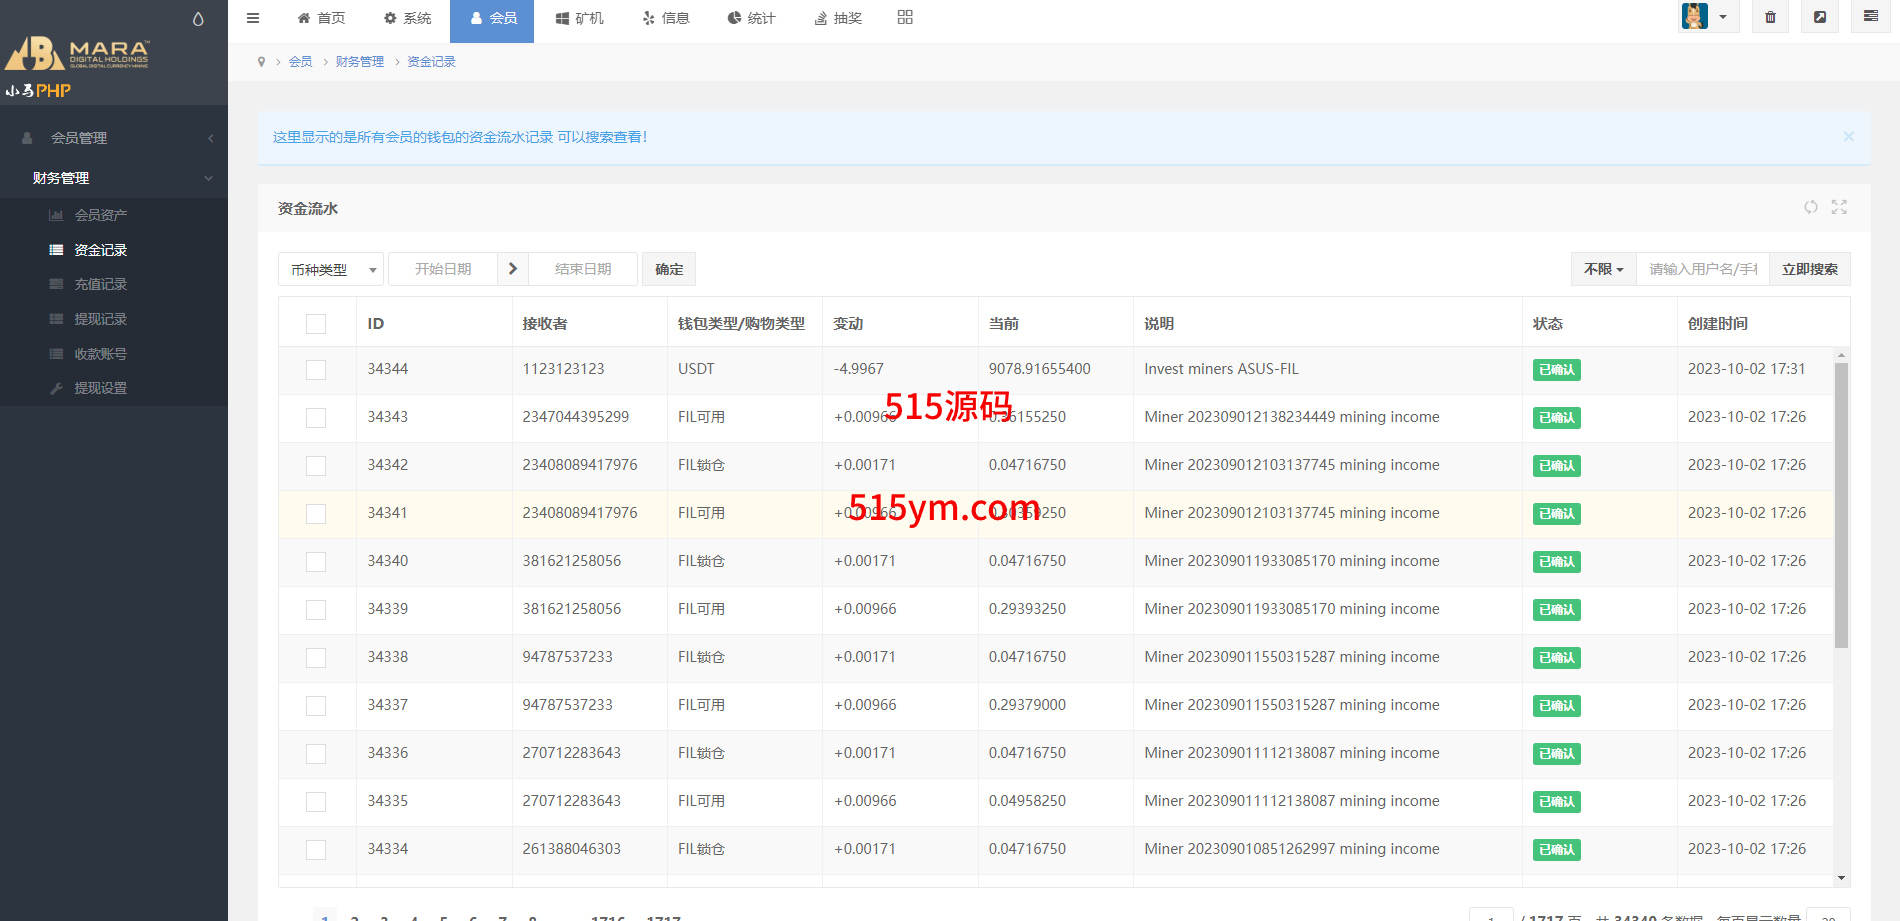Click the water drop theme icon
Screen dimensions: 1900x921
pos(198,19)
